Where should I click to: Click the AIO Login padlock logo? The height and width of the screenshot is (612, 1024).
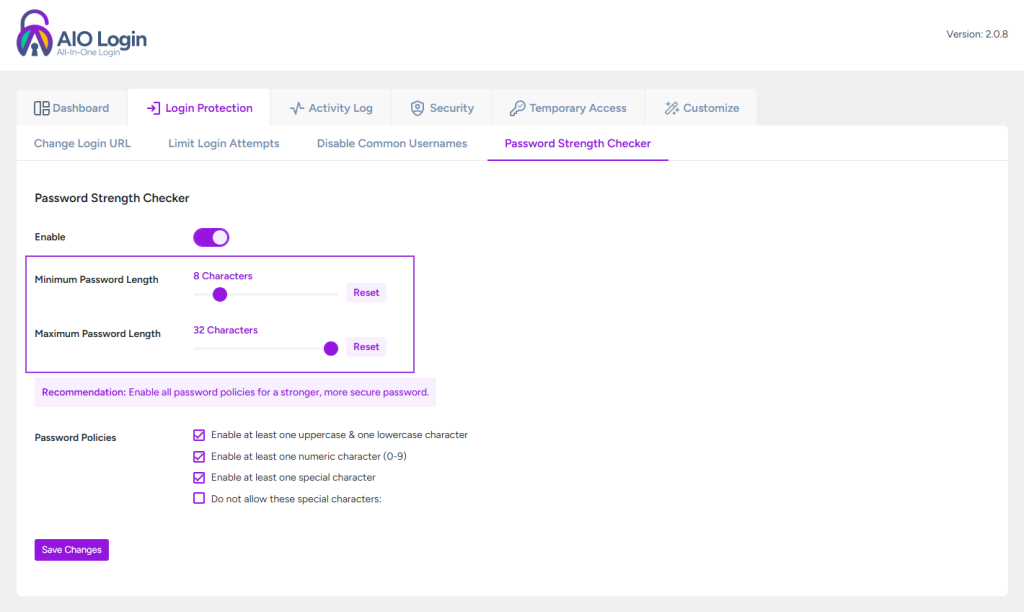click(x=34, y=34)
